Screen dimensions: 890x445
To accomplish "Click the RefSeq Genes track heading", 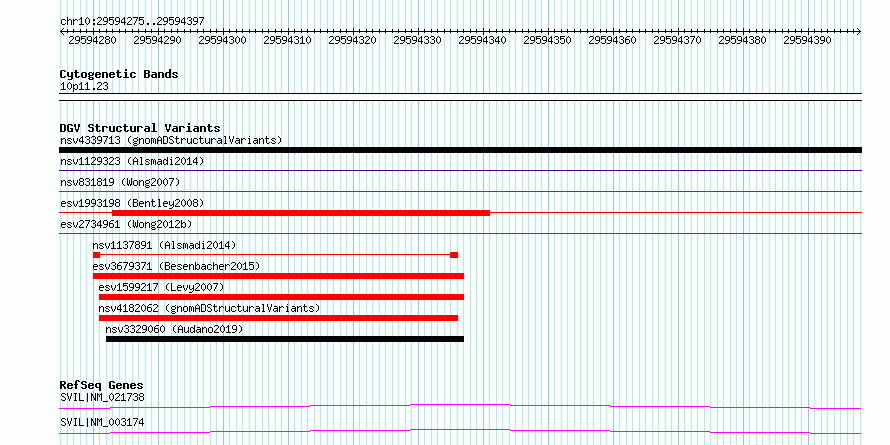I will (x=101, y=385).
